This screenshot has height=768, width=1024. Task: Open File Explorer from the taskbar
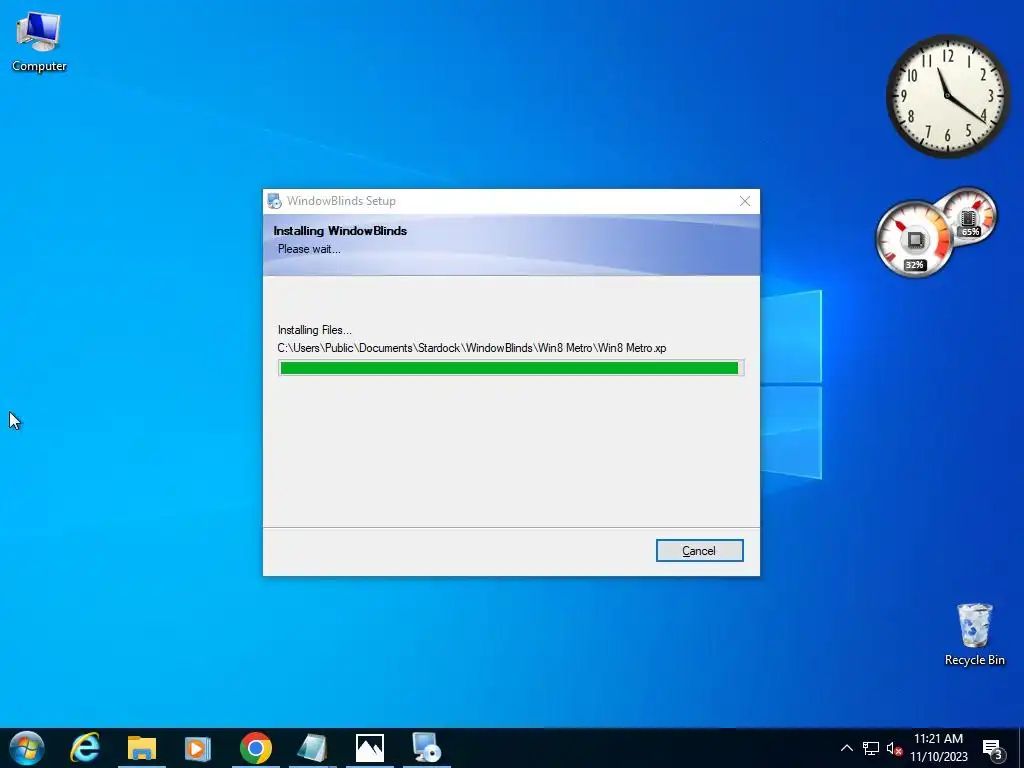click(x=142, y=748)
